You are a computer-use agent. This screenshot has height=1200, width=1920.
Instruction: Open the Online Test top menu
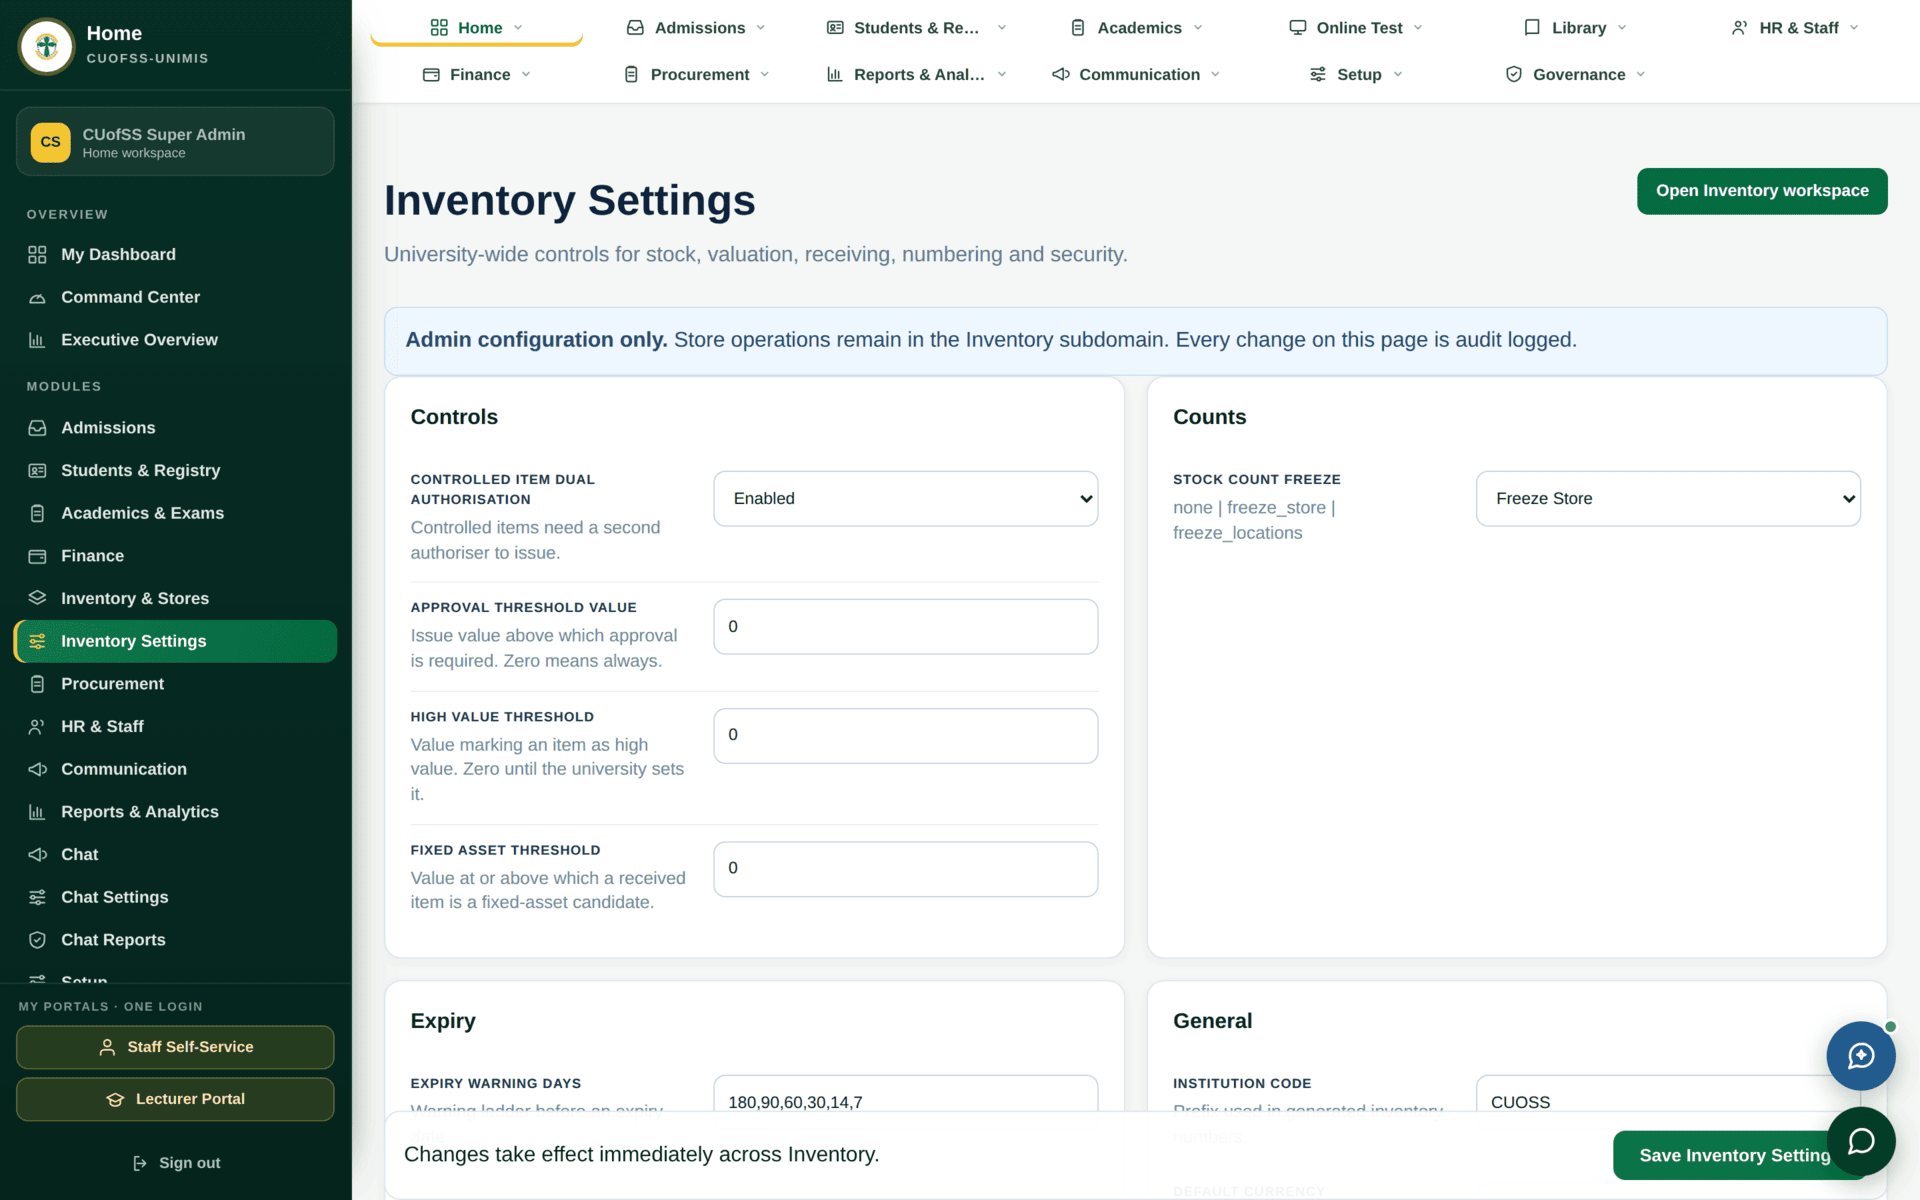pos(1356,28)
